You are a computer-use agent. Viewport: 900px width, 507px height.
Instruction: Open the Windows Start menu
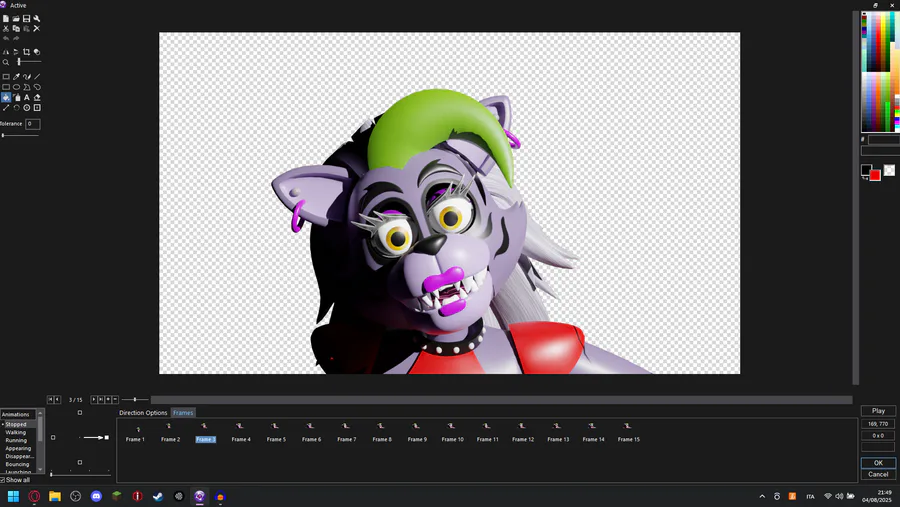(13, 496)
